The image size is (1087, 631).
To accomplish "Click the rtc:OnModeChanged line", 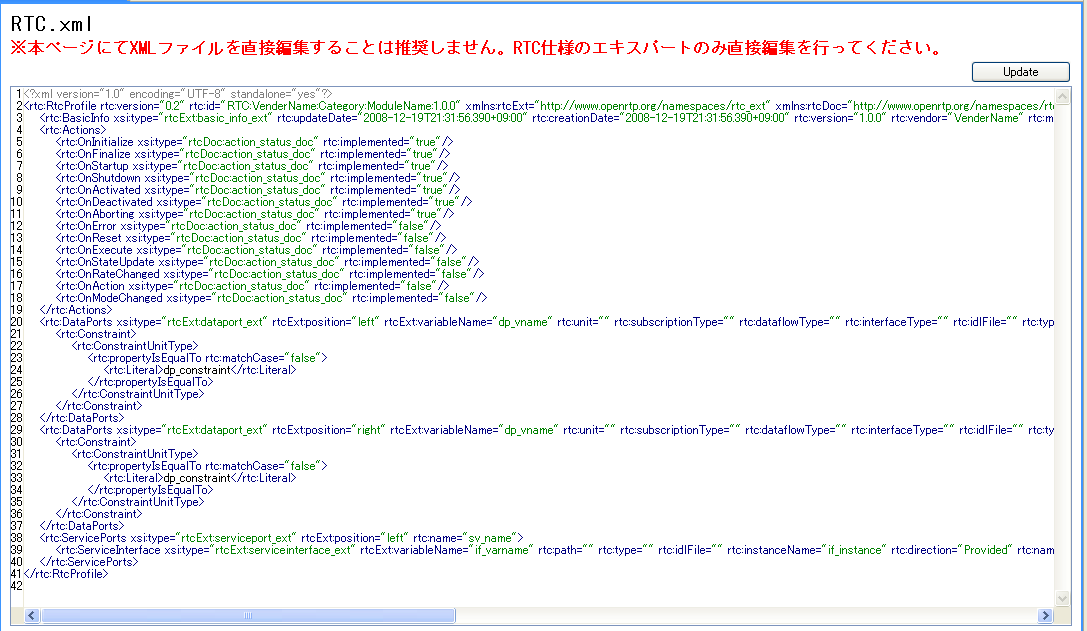I will (272, 298).
